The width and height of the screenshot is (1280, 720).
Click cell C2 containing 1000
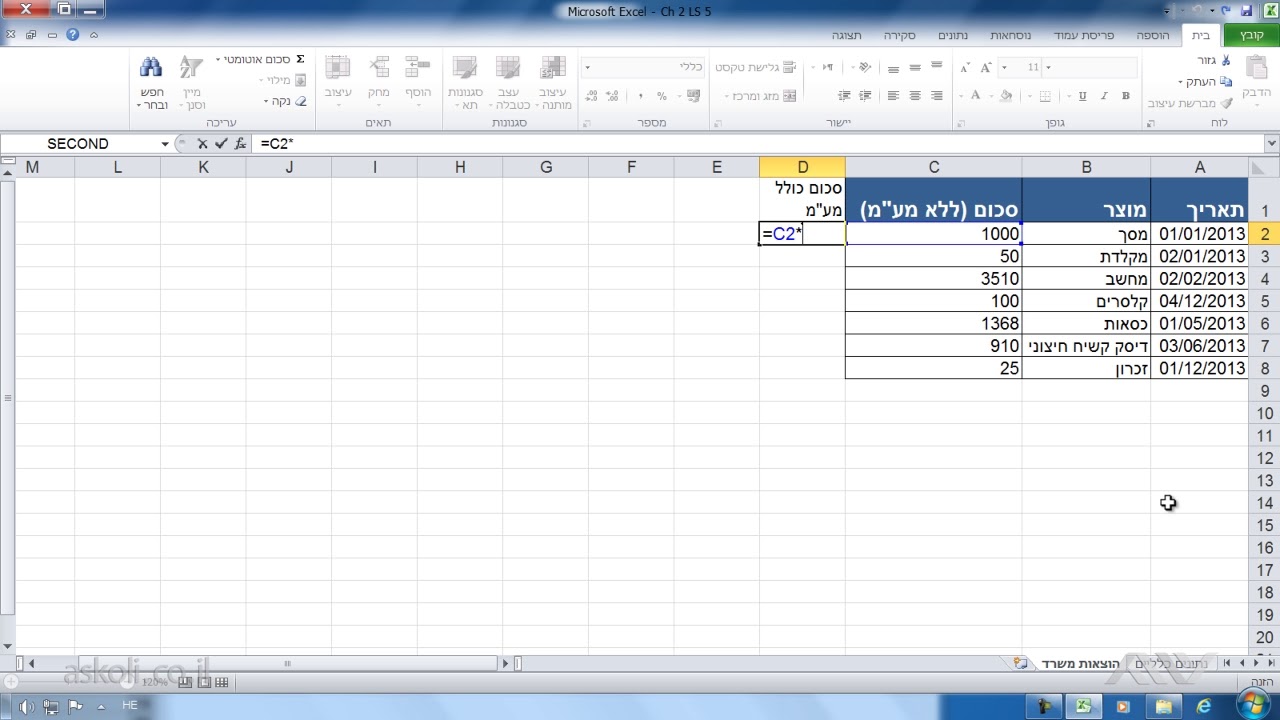(x=934, y=234)
